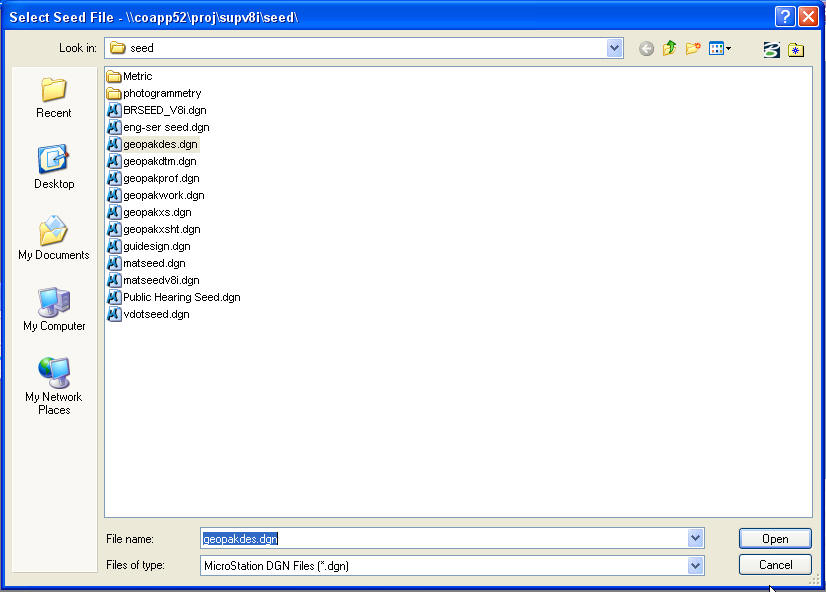
Task: Go to Desktop in the places bar
Action: pyautogui.click(x=53, y=168)
